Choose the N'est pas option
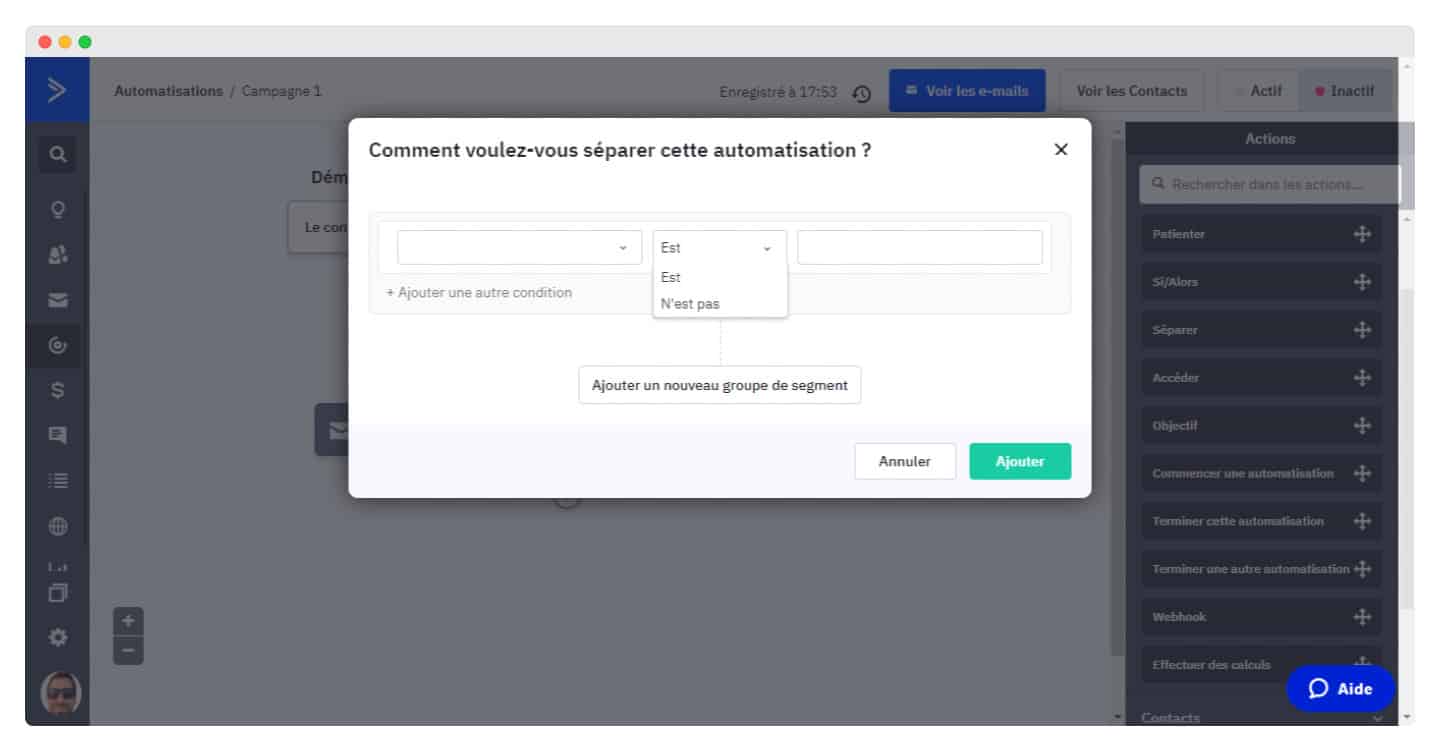The height and width of the screenshot is (751, 1440). click(719, 304)
